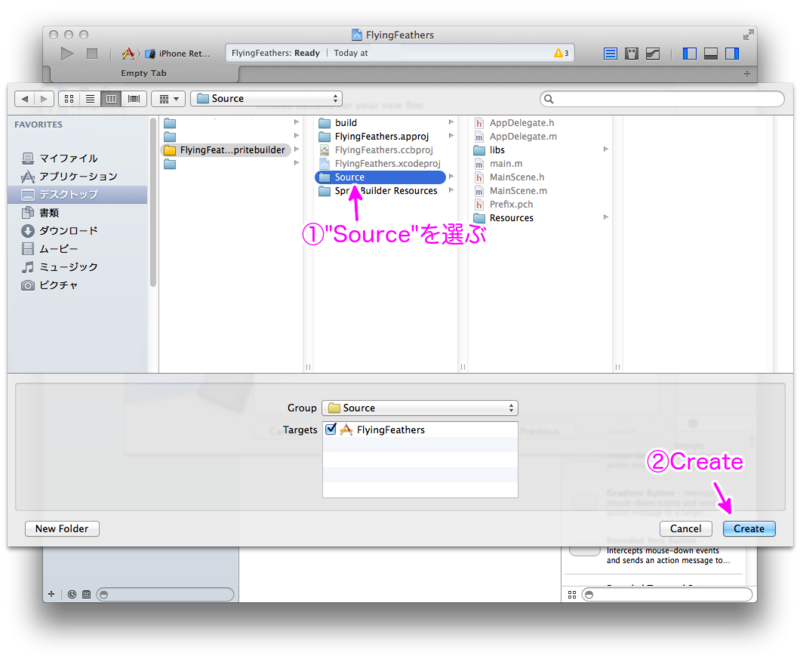Open the FlyingFeathers scheme selector icon

[x=128, y=53]
